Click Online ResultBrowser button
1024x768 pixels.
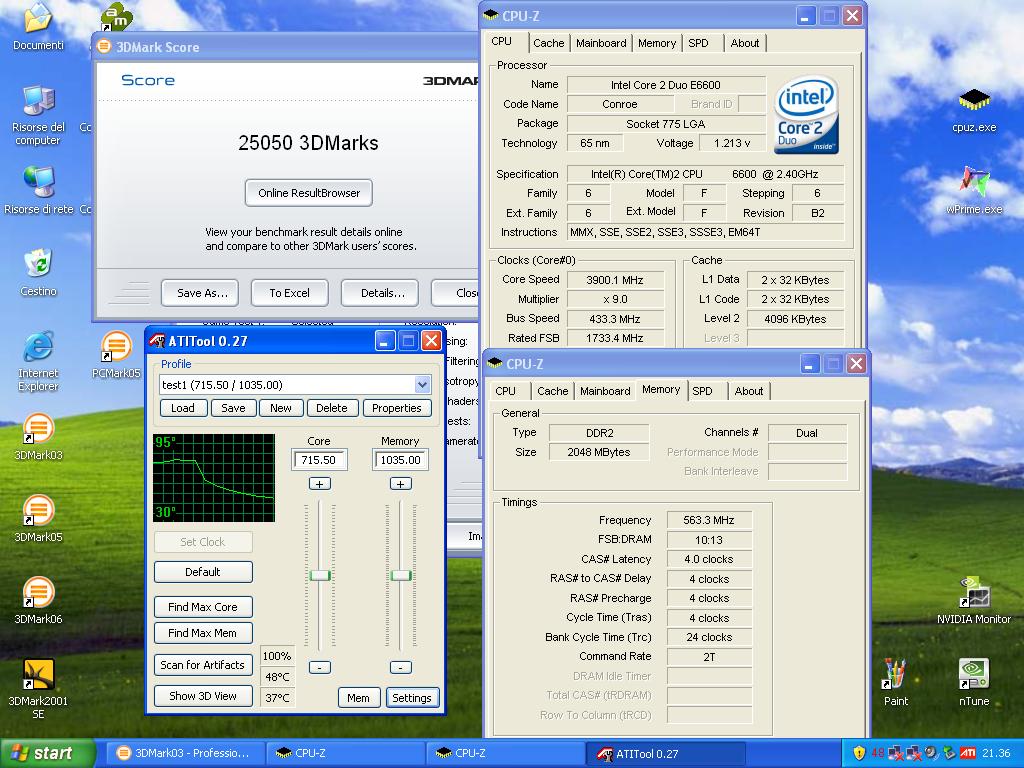pyautogui.click(x=309, y=193)
